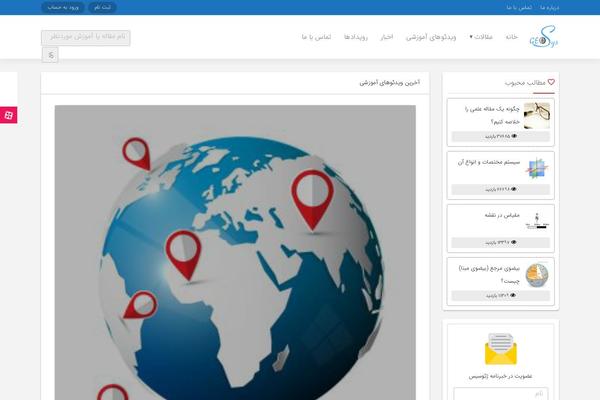Click eye views icon on مقیاس در نقشه card
This screenshot has height=400, width=600.
(514, 242)
